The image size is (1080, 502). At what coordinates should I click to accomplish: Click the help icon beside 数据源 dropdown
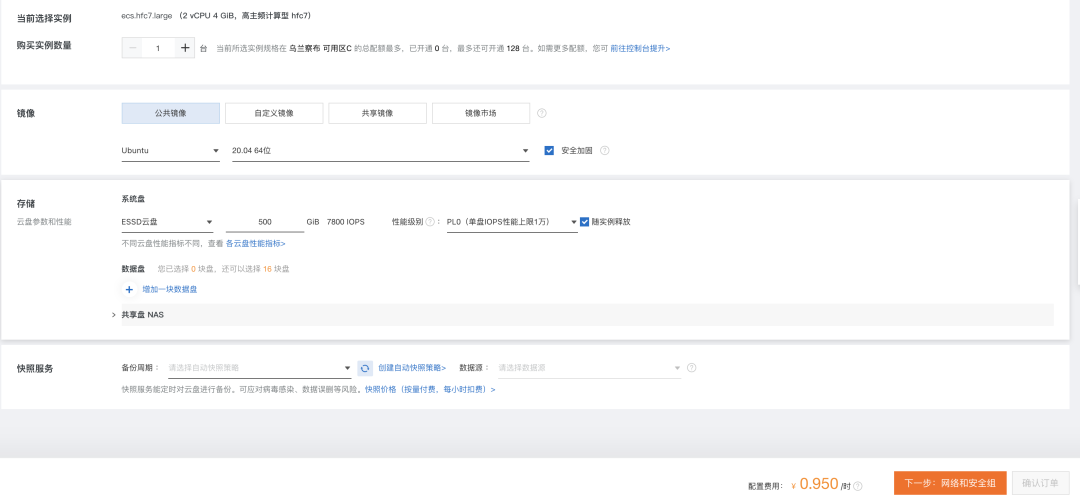click(691, 368)
